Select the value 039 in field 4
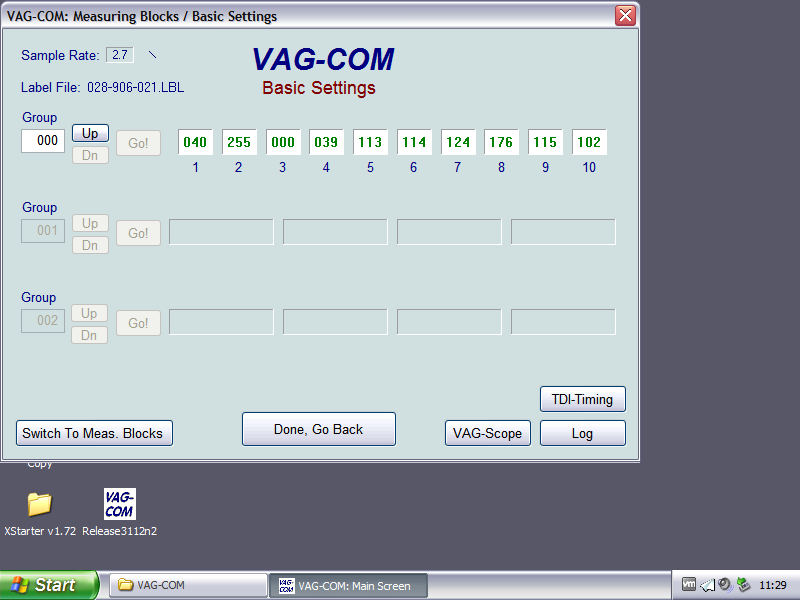This screenshot has width=800, height=600. pyautogui.click(x=326, y=142)
